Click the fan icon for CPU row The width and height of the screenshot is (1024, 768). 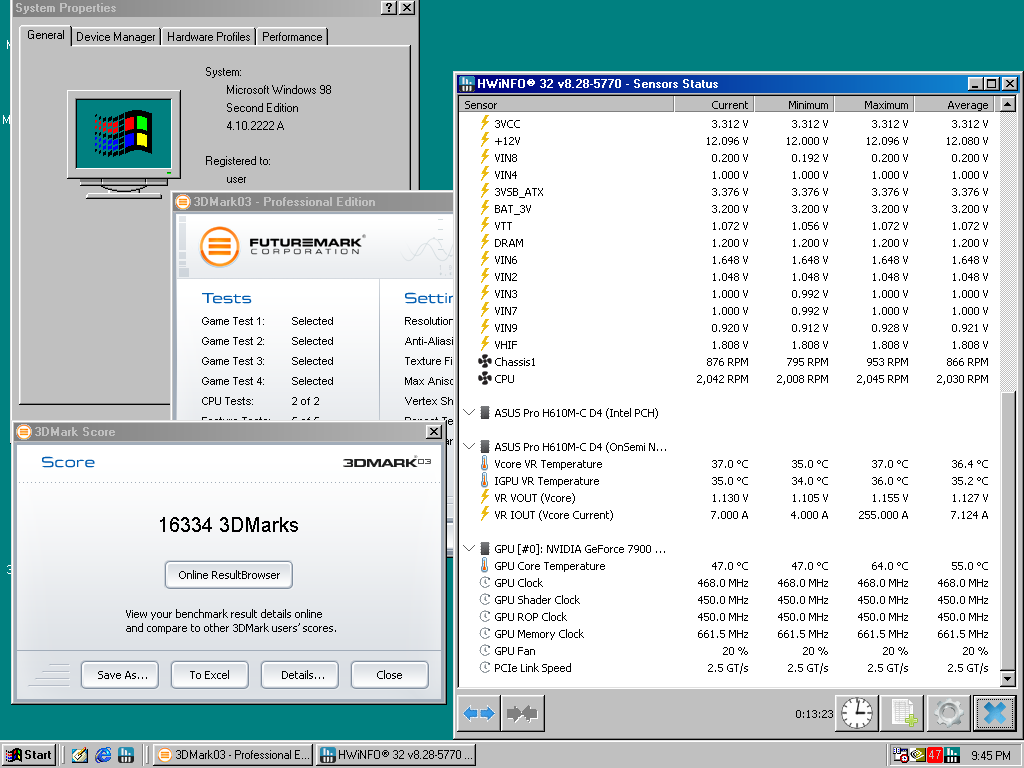pos(485,378)
